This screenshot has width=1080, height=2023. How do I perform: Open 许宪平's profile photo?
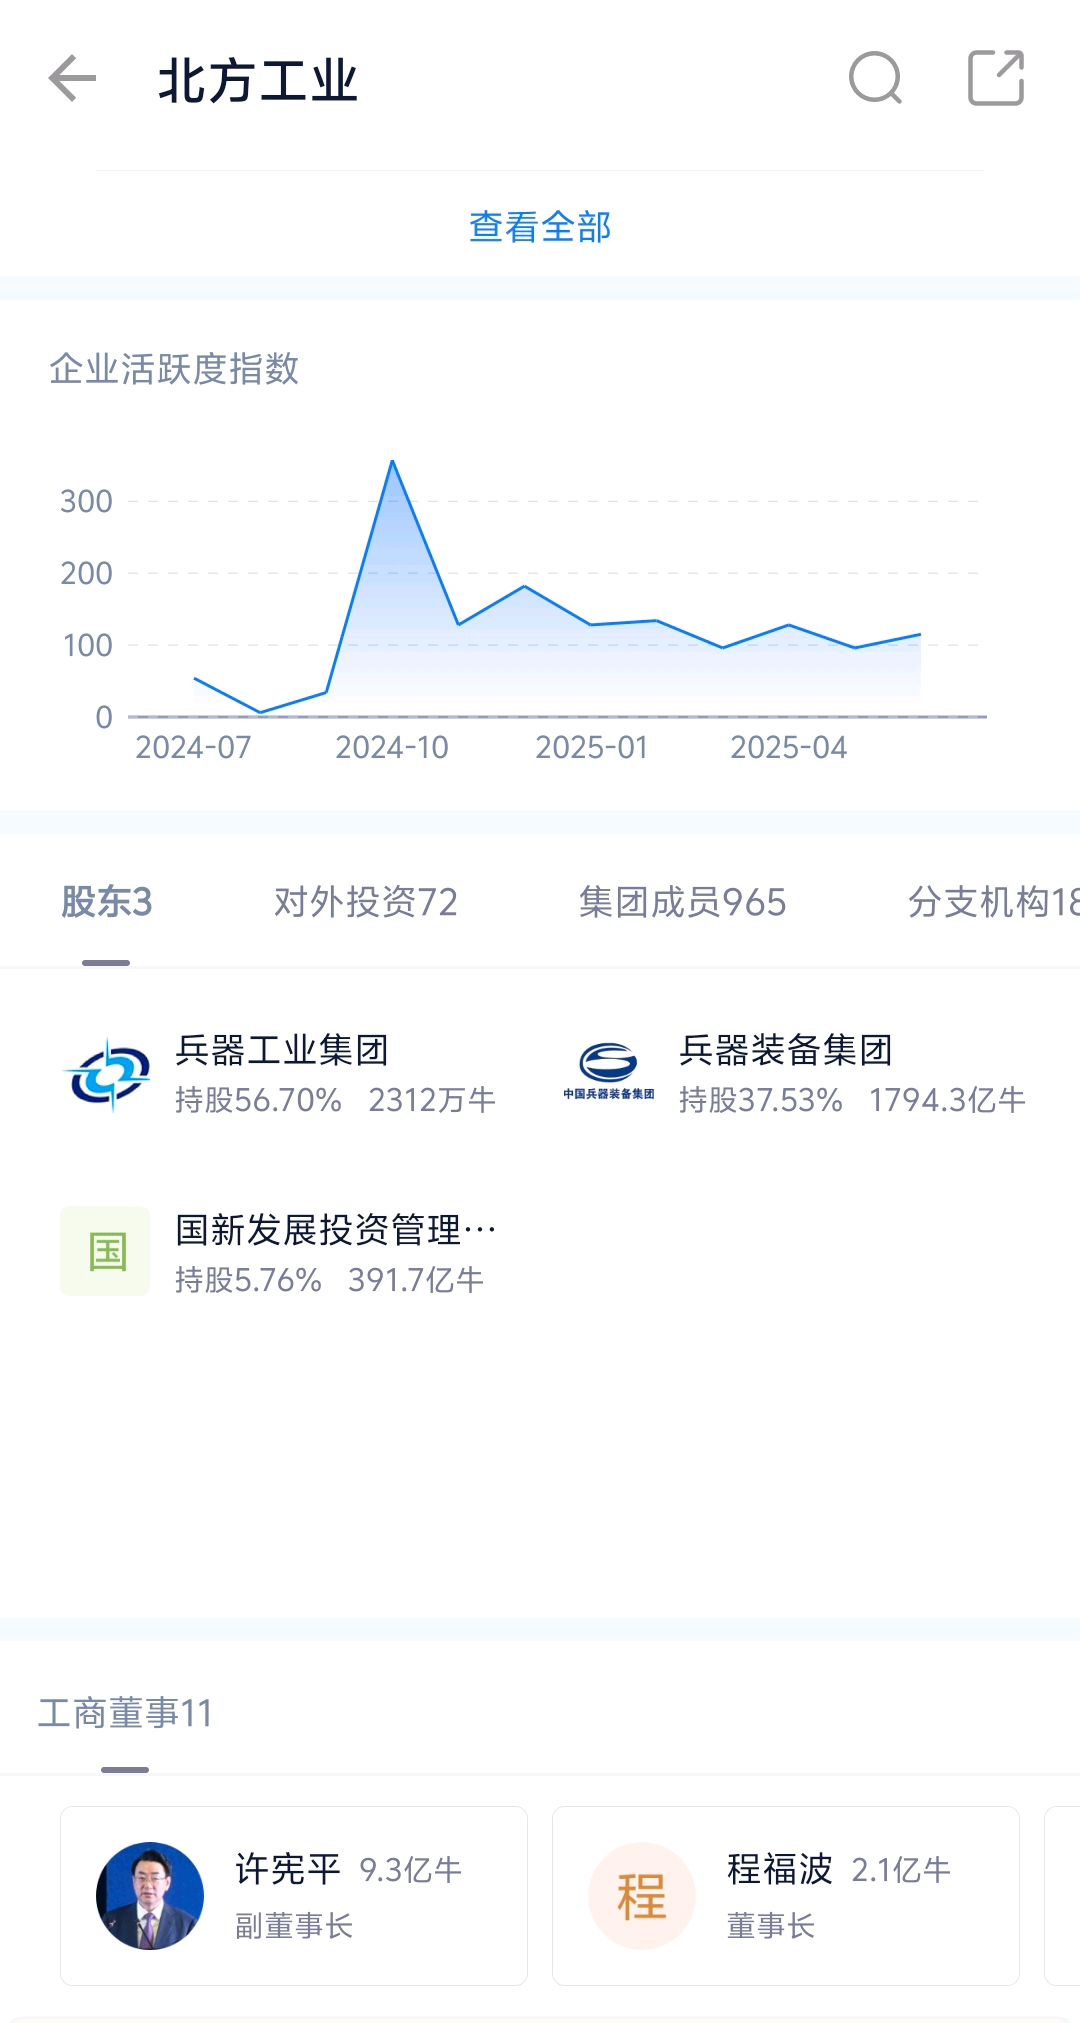pos(150,1895)
